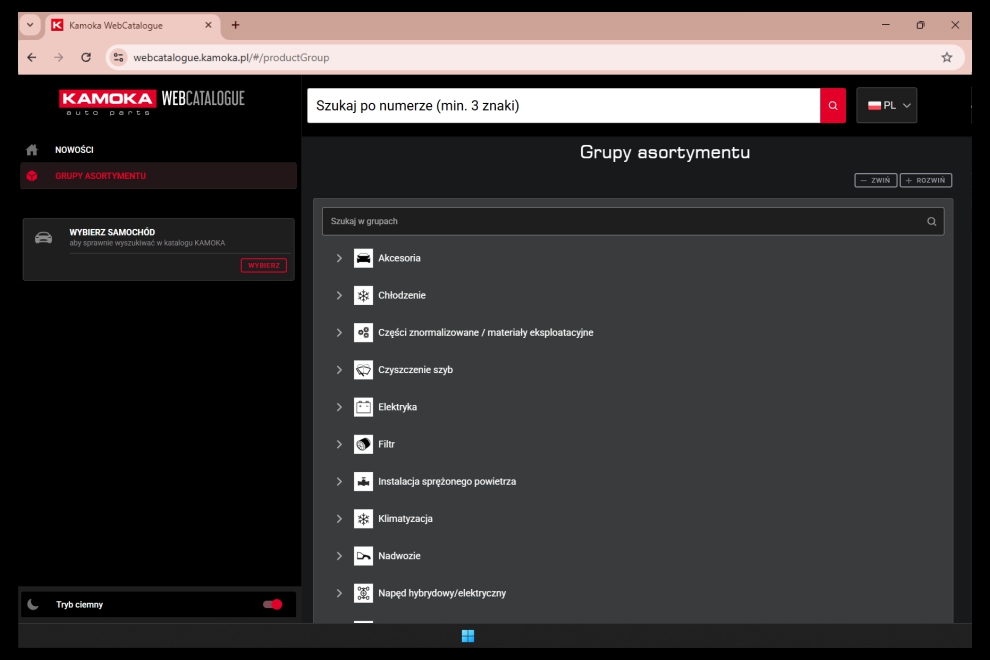Toggle the Tryb ciemny dark mode switch
Viewport: 990px width, 660px height.
pos(272,604)
